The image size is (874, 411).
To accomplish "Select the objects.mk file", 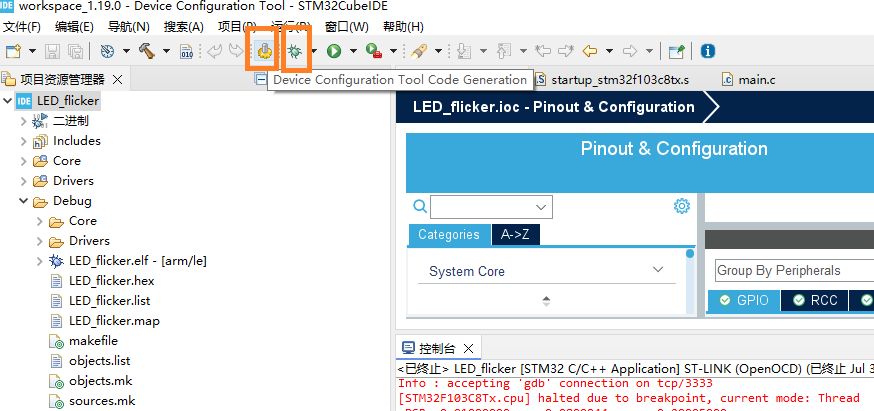I will coord(100,381).
